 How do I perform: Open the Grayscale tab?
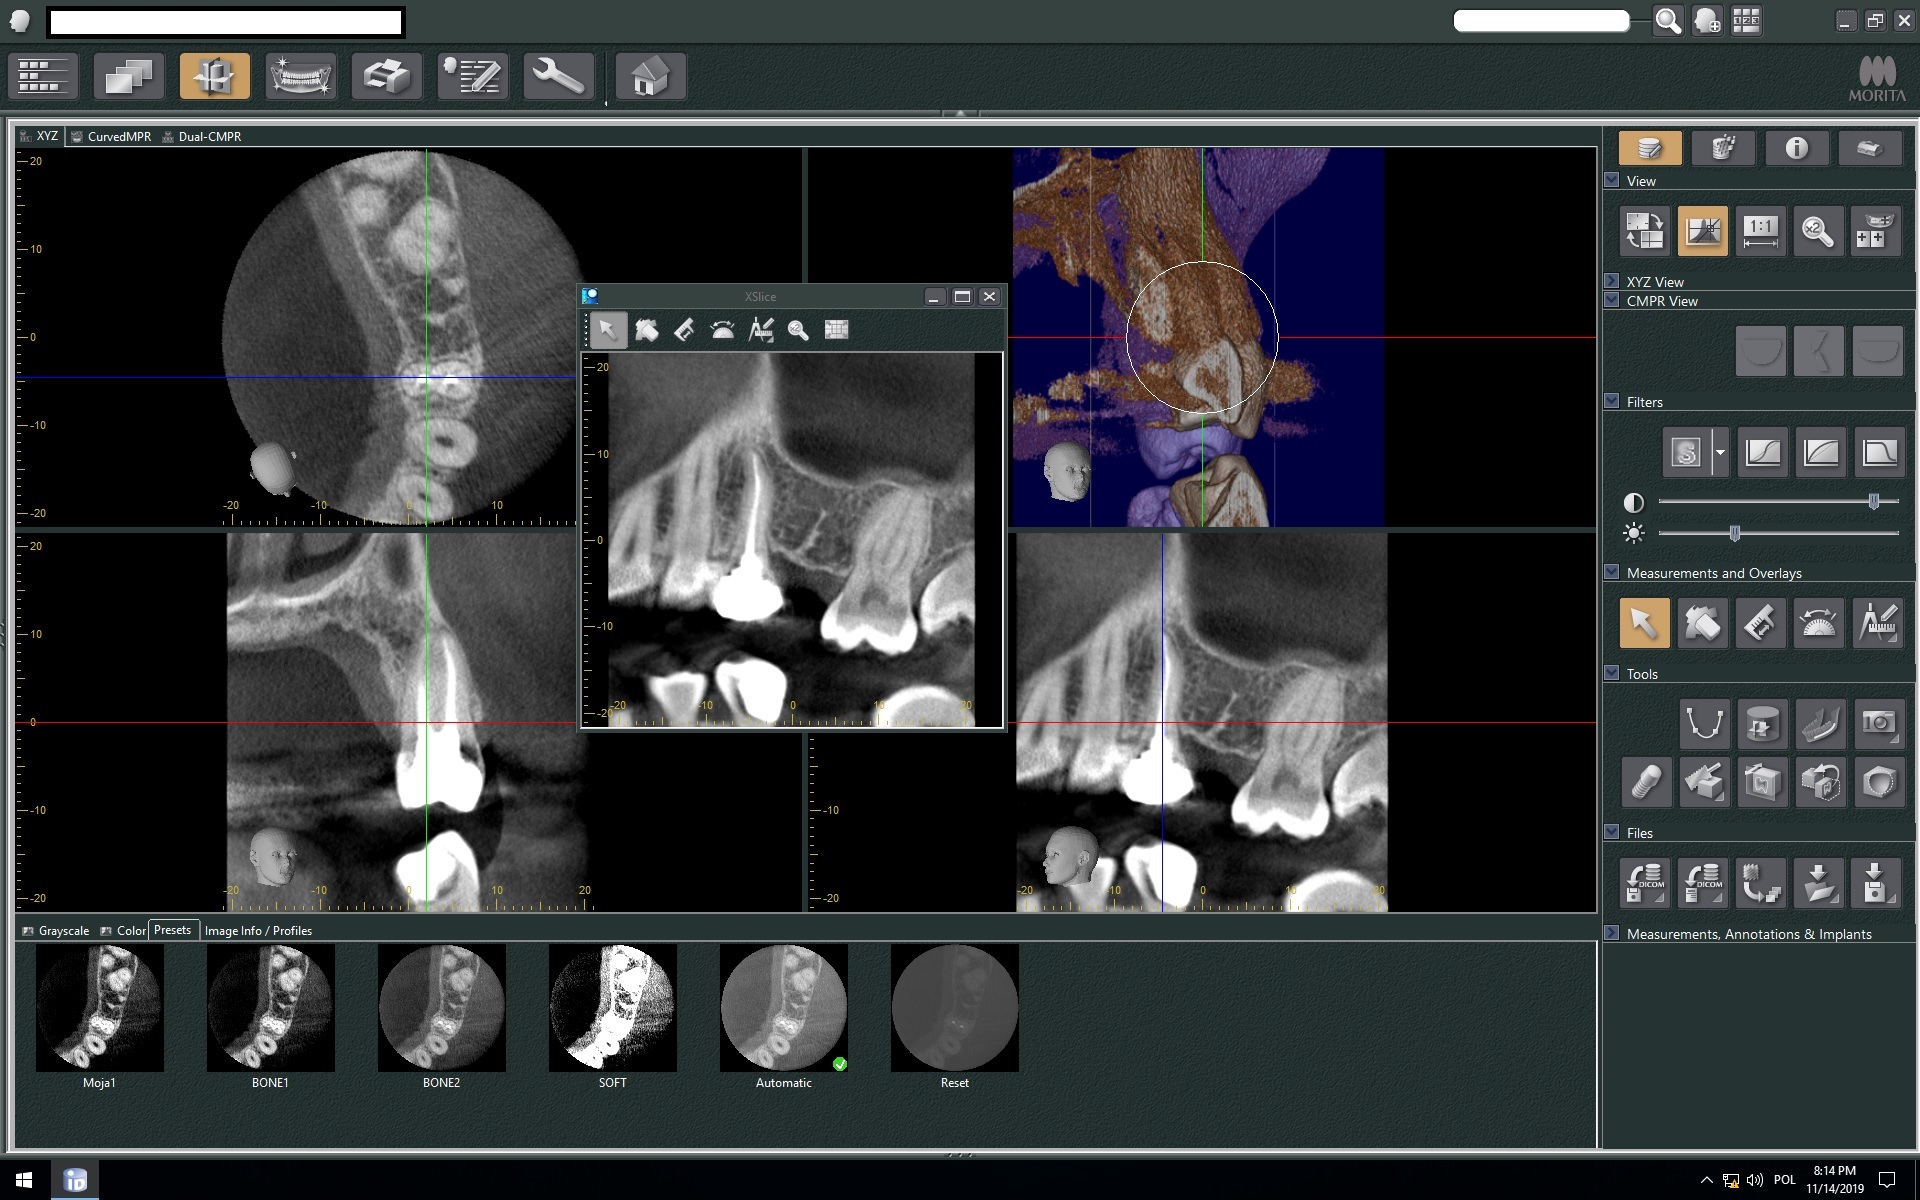click(x=56, y=930)
